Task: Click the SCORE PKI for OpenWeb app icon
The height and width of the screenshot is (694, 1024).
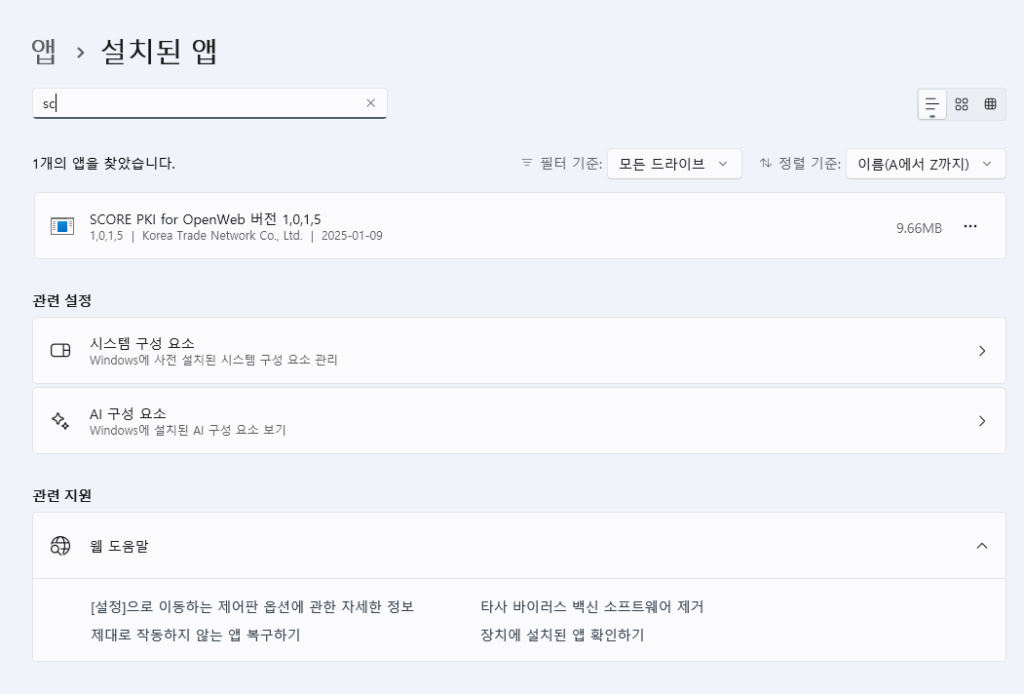Action: pos(62,226)
